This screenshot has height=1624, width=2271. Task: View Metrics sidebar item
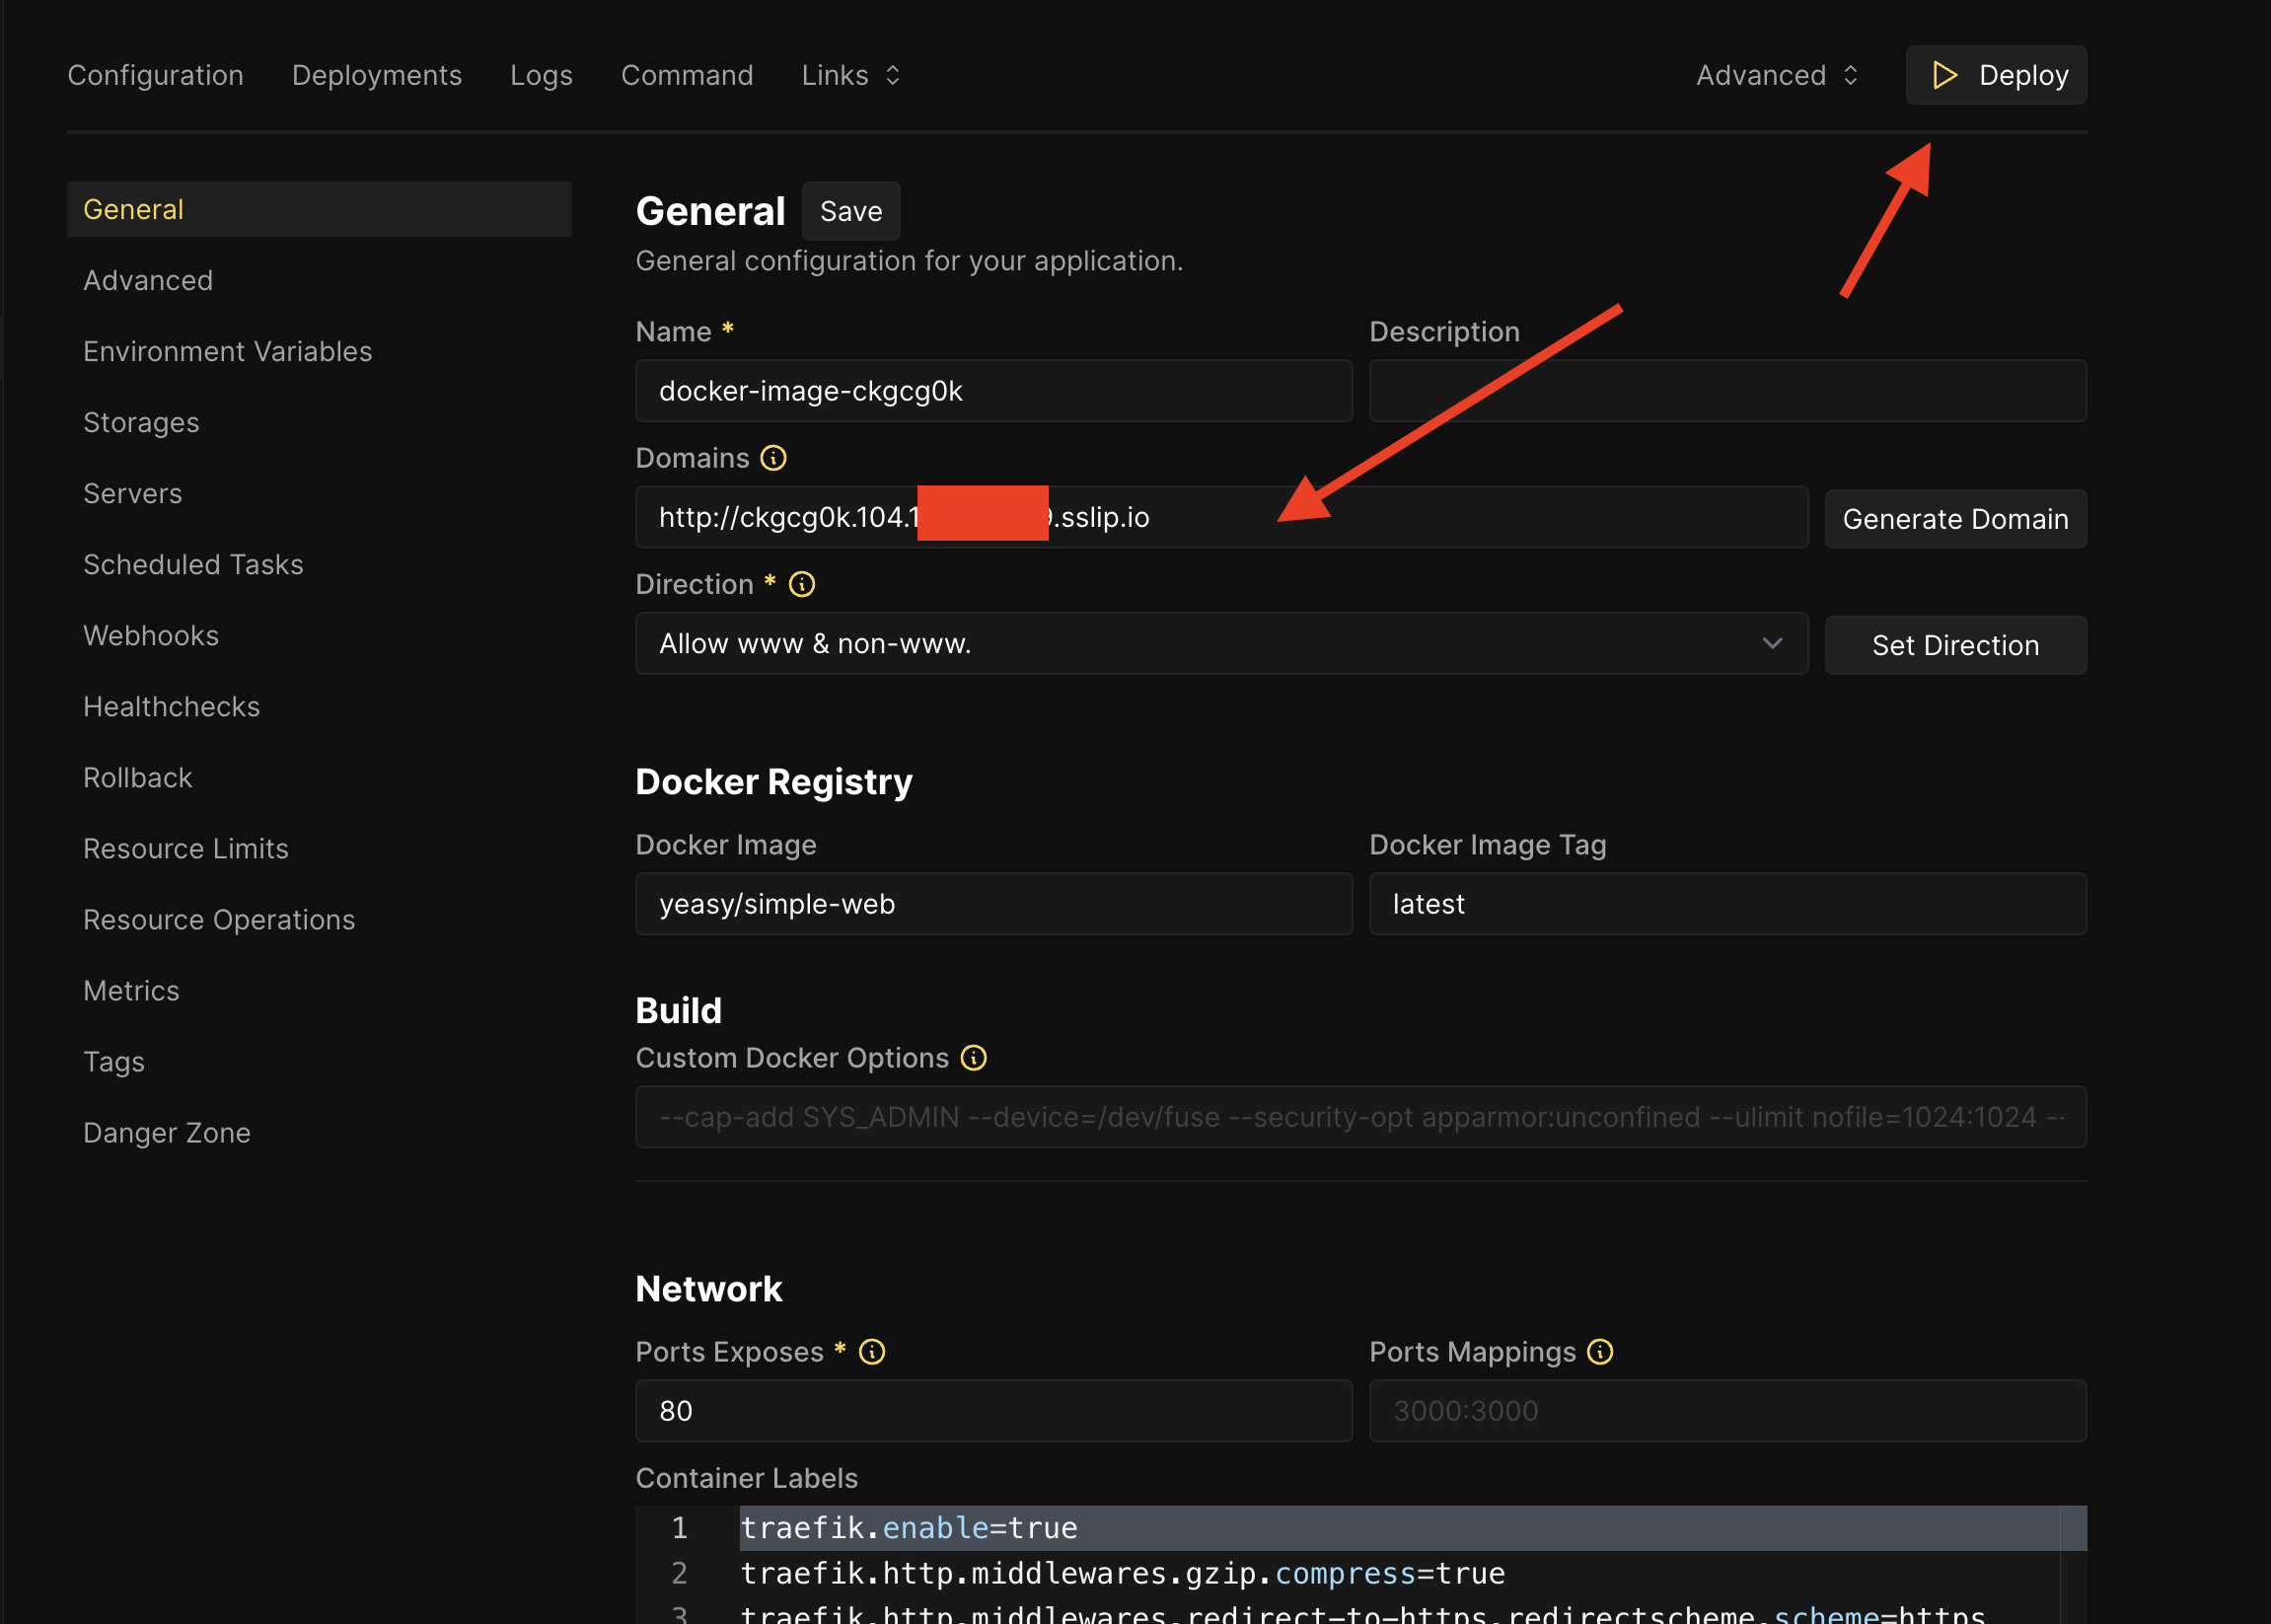pos(131,990)
